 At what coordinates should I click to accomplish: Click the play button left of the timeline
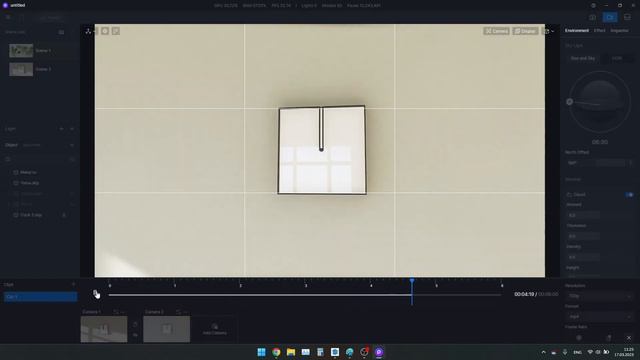(x=95, y=293)
